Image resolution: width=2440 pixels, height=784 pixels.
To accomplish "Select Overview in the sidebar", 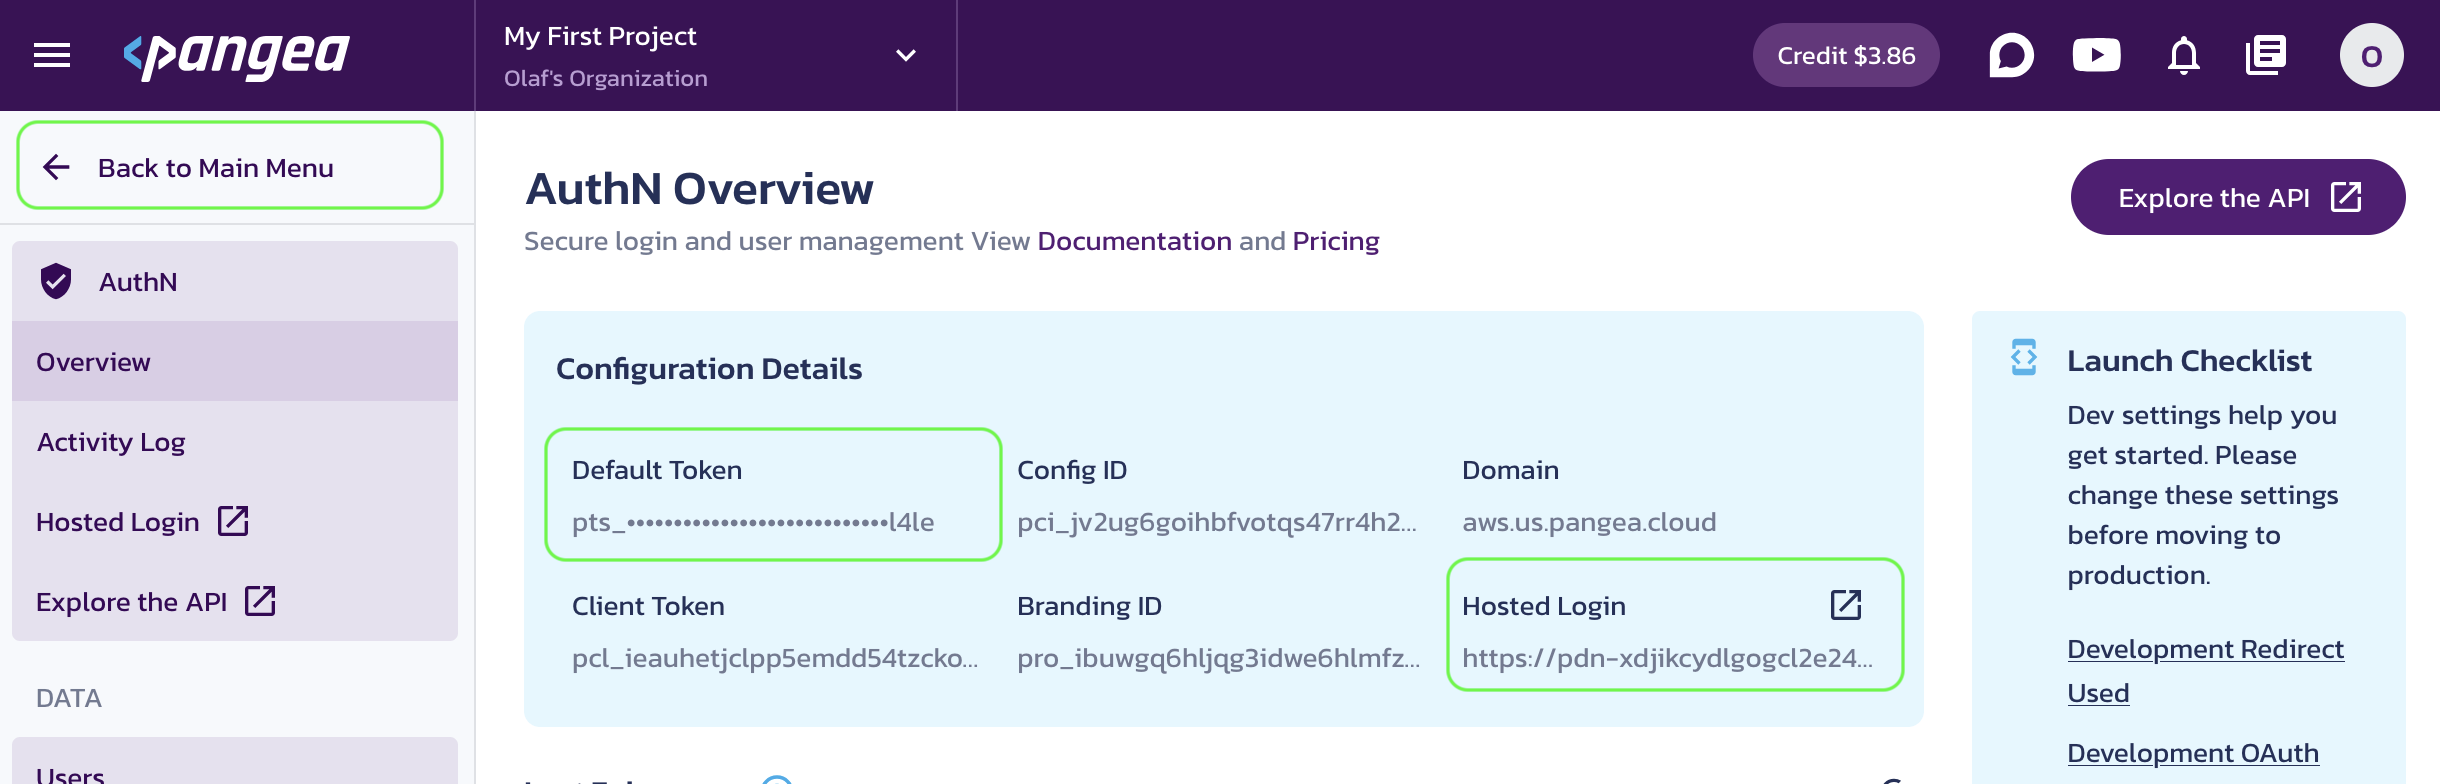I will tap(235, 361).
